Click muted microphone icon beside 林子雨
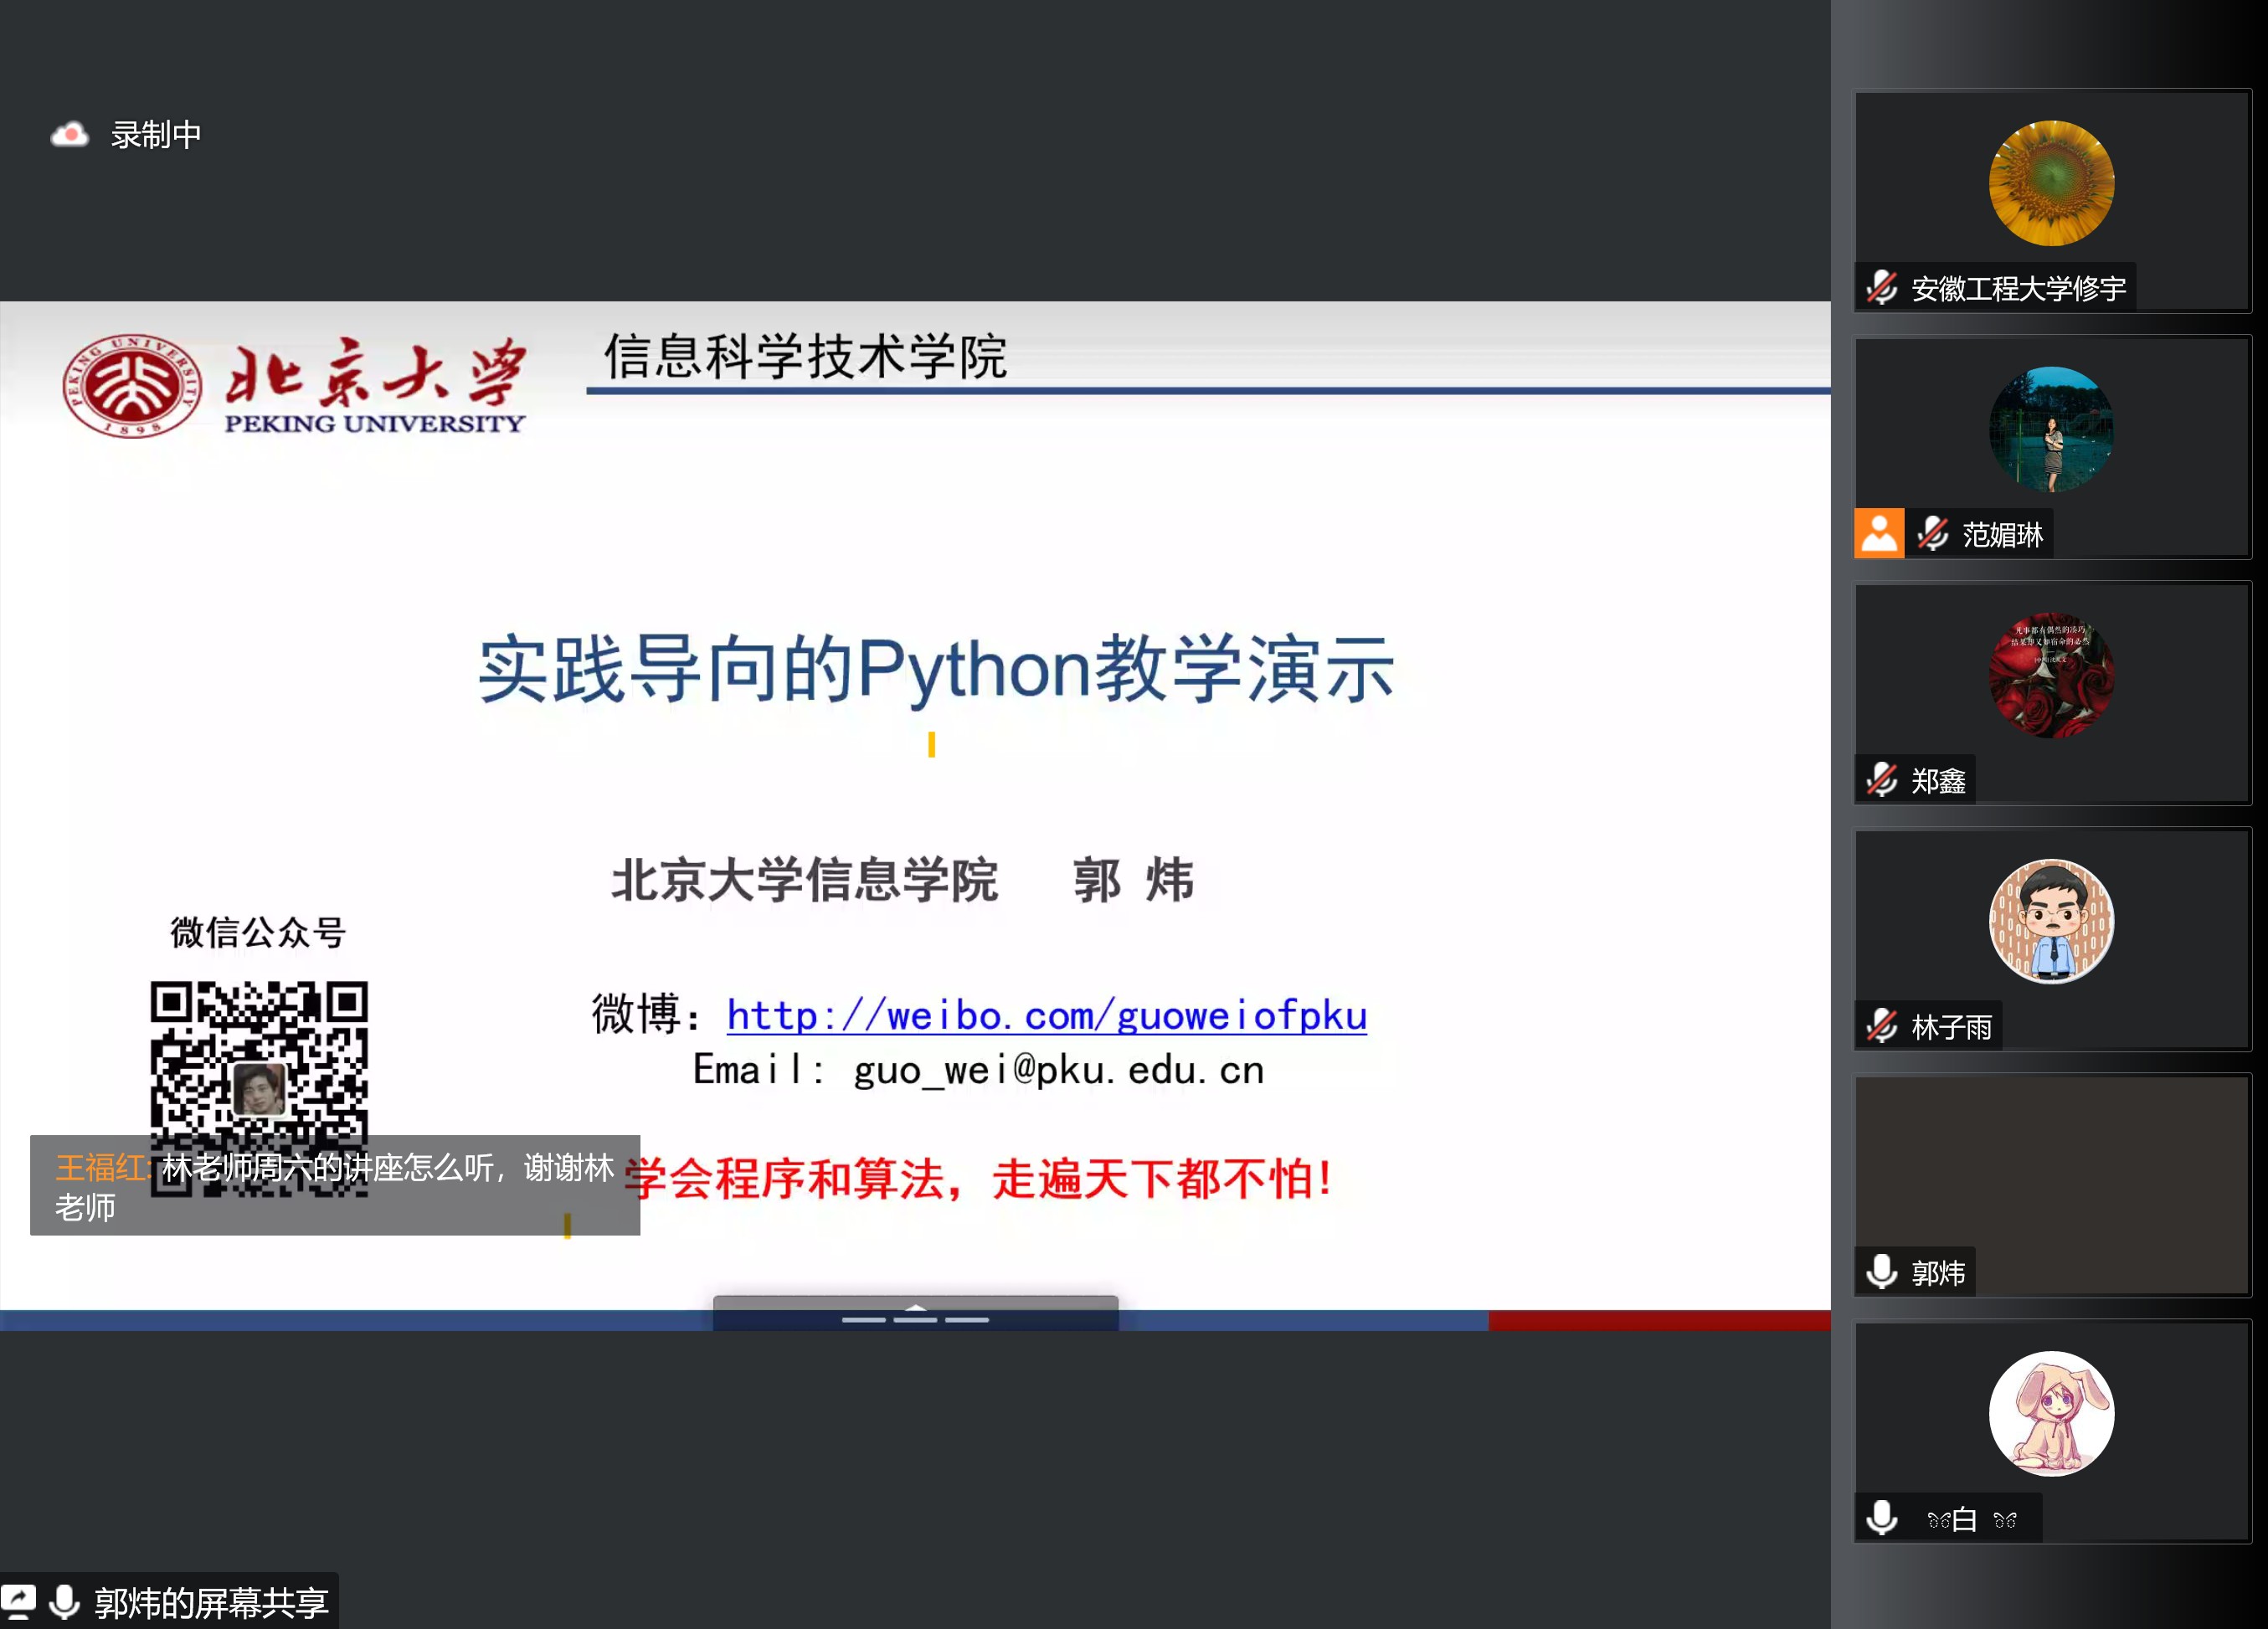 click(x=1881, y=1026)
